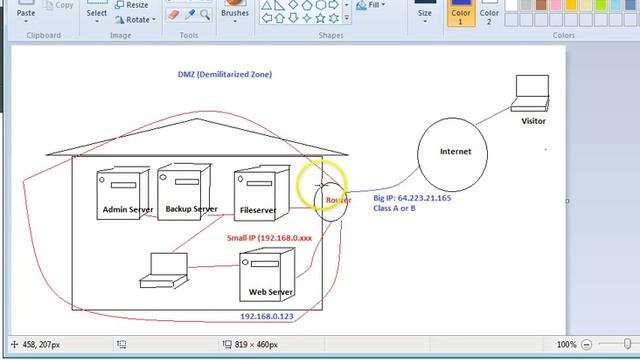Select the Magnifier tool

[205, 15]
